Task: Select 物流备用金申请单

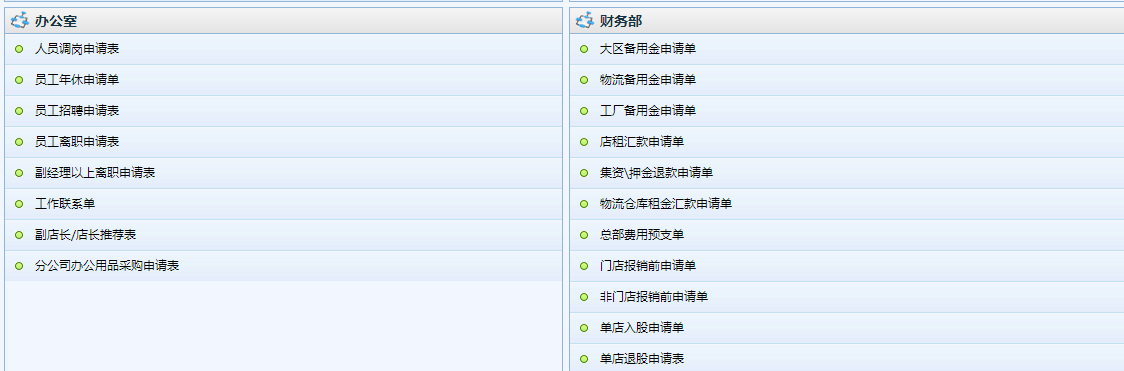Action: click(648, 80)
